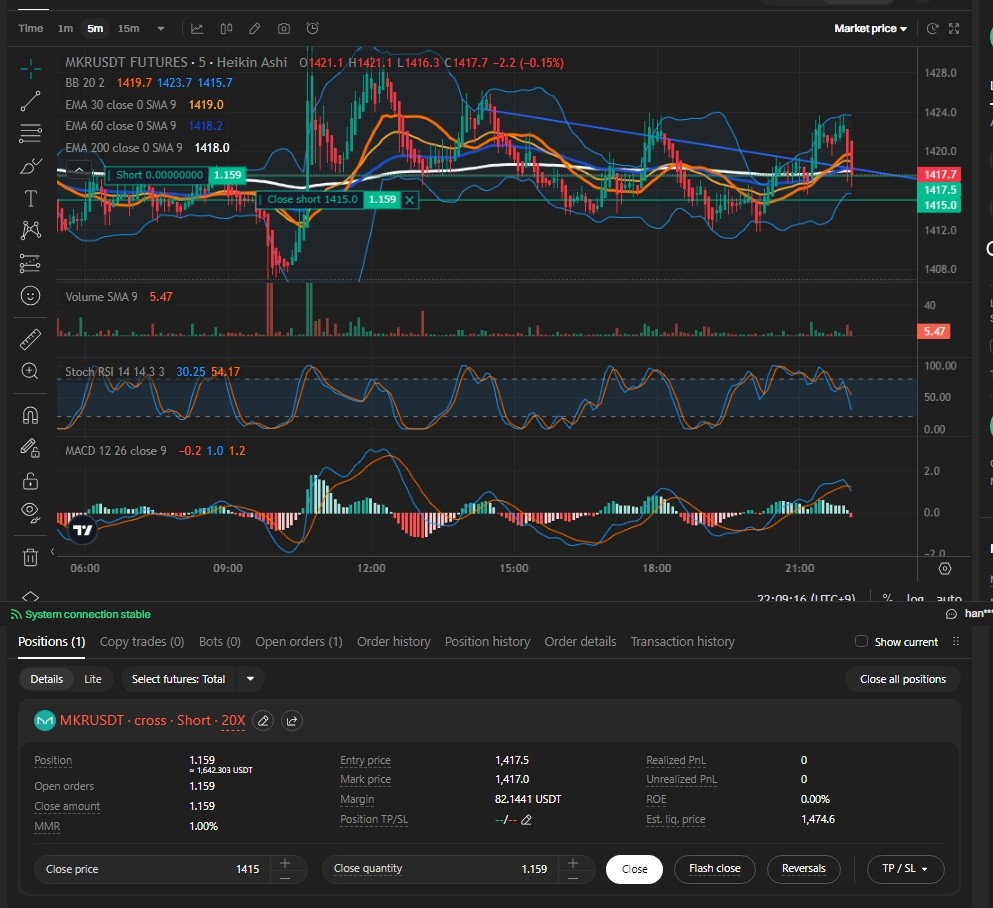The image size is (993, 908).
Task: Select the trend line drawing tool
Action: (30, 101)
